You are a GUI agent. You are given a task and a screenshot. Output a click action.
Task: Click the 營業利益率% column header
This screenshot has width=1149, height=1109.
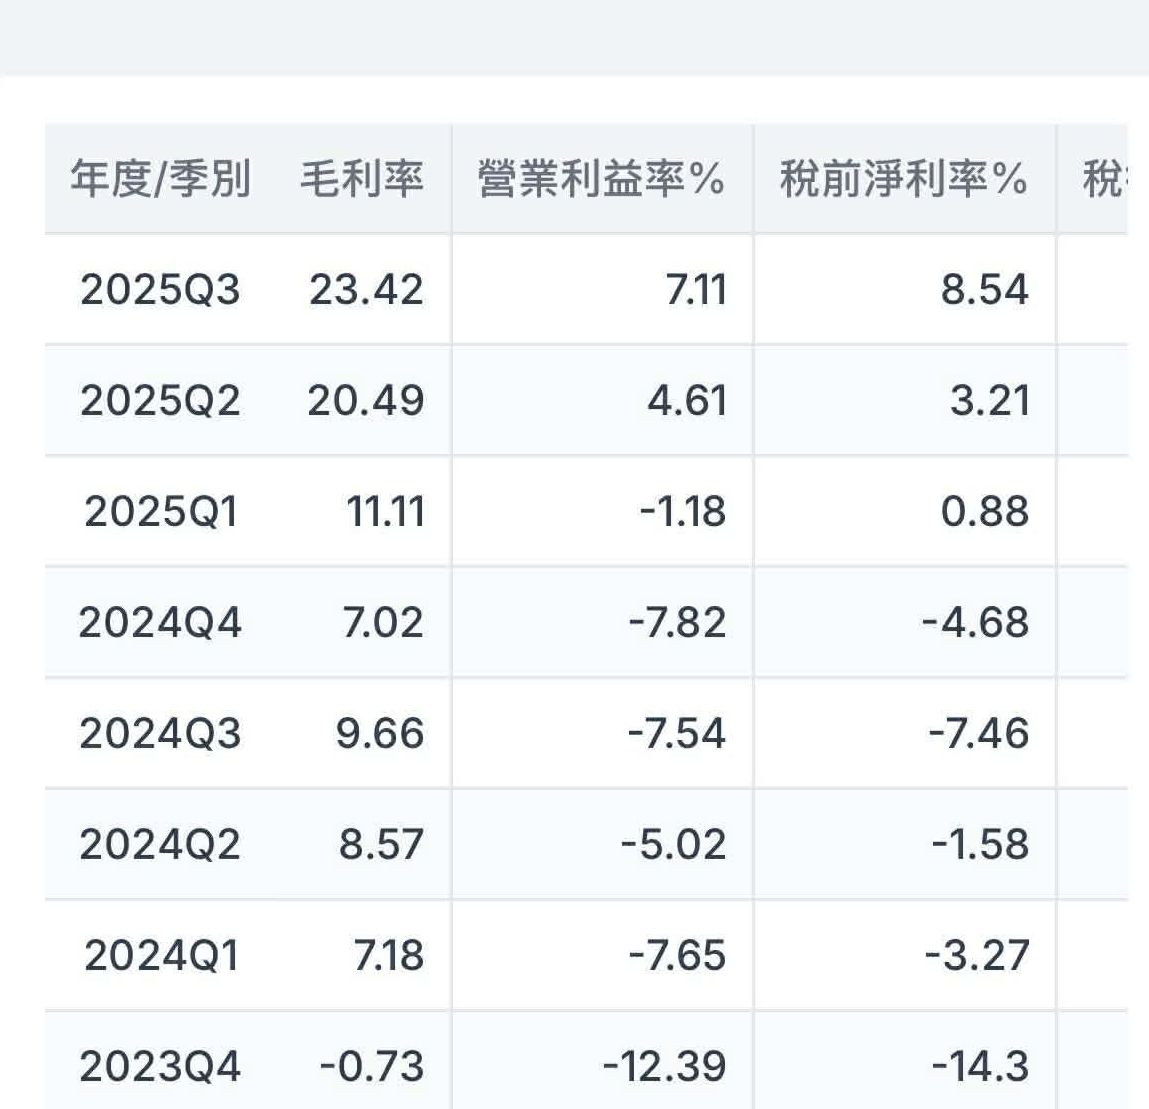coord(601,180)
